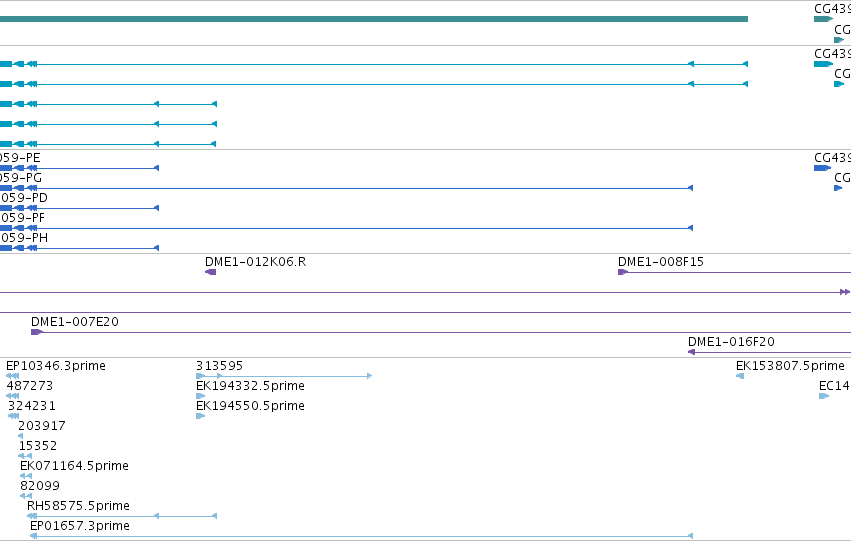Image resolution: width=851 pixels, height=541 pixels.
Task: Click the 487273 feature arrows
Action: (x=12, y=396)
